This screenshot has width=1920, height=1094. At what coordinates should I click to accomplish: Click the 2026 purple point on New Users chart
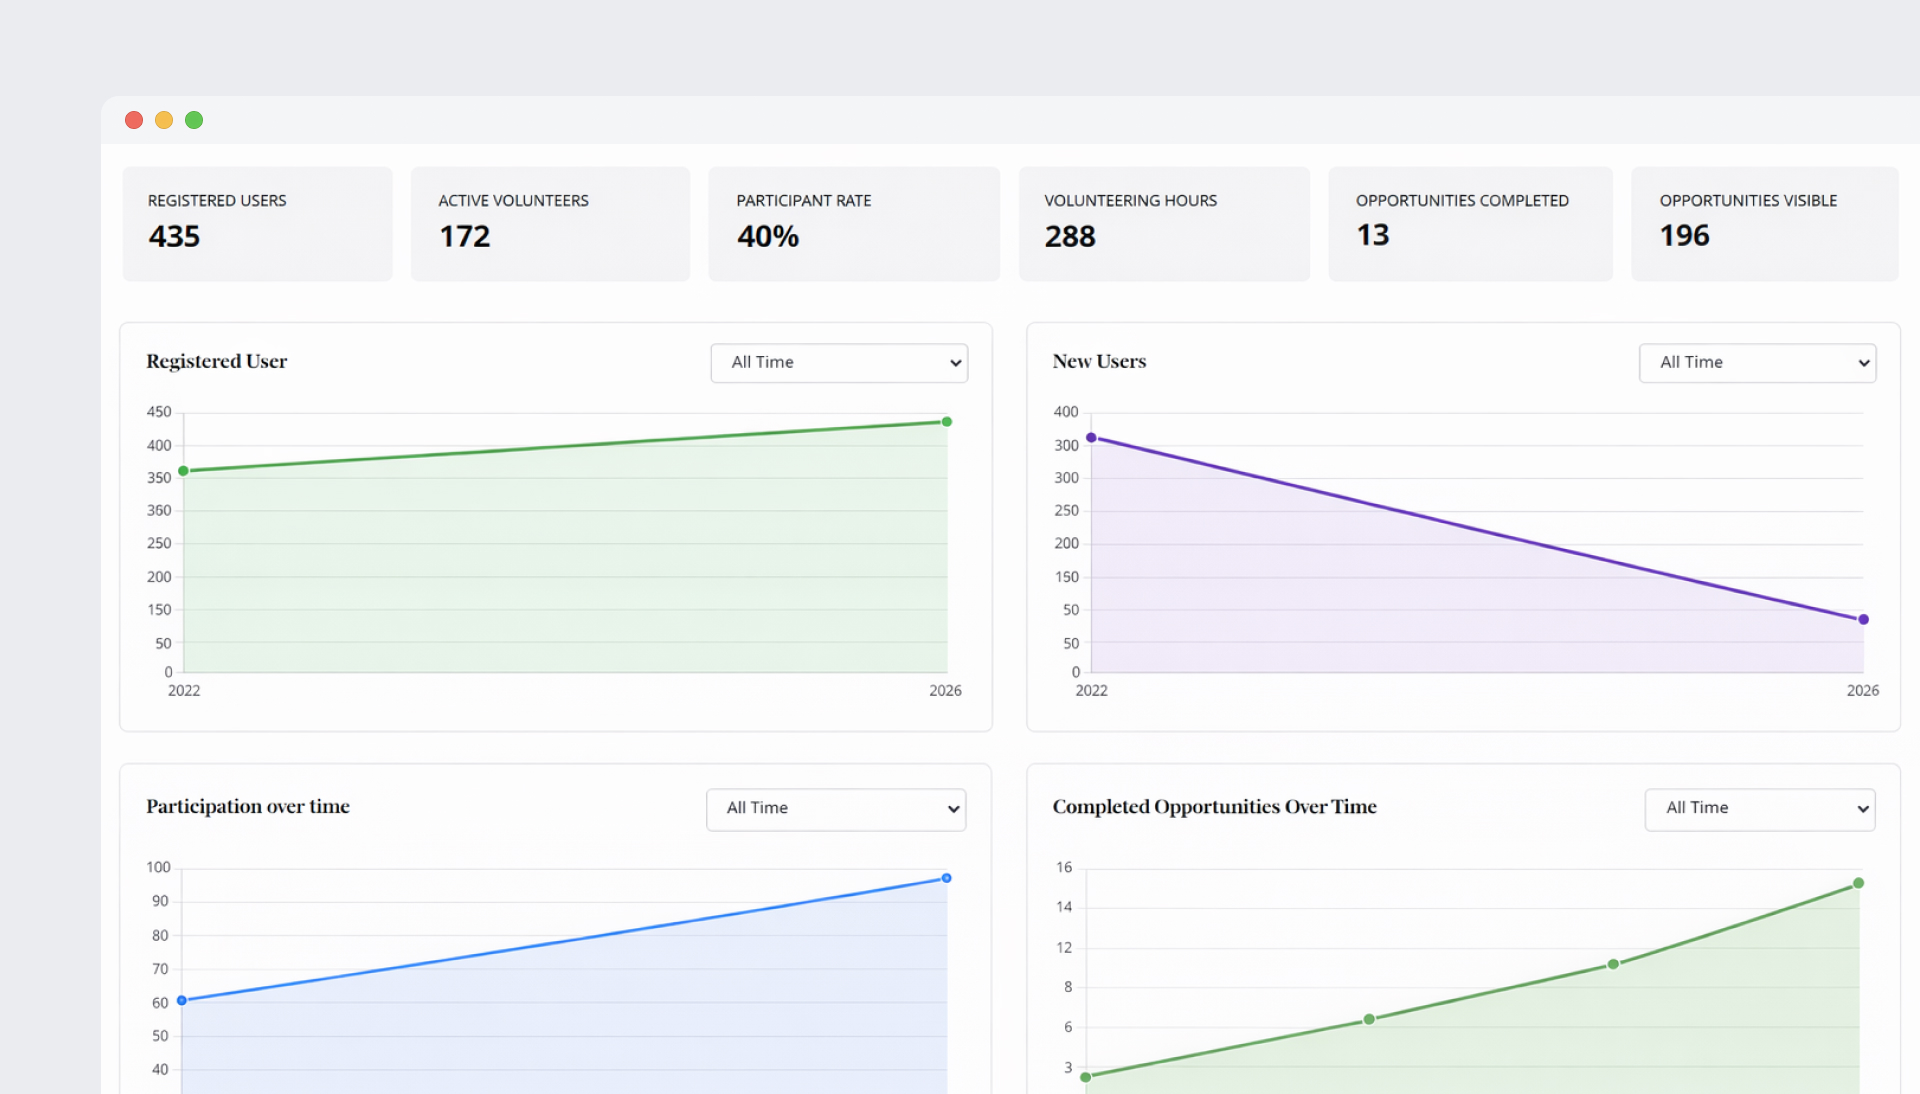(x=1863, y=620)
